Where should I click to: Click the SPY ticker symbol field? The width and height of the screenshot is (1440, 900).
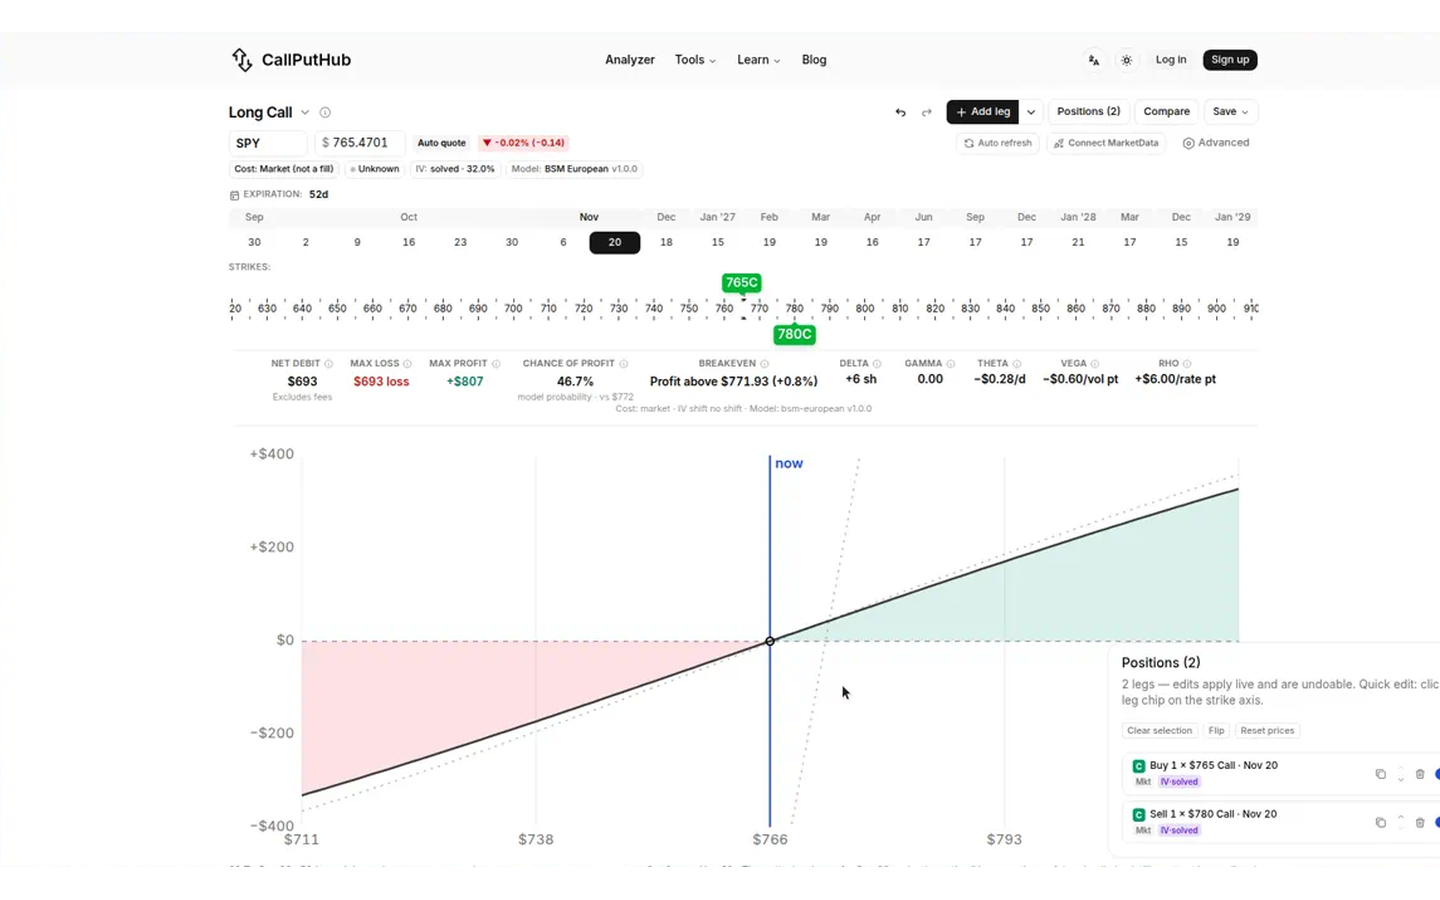tap(267, 143)
